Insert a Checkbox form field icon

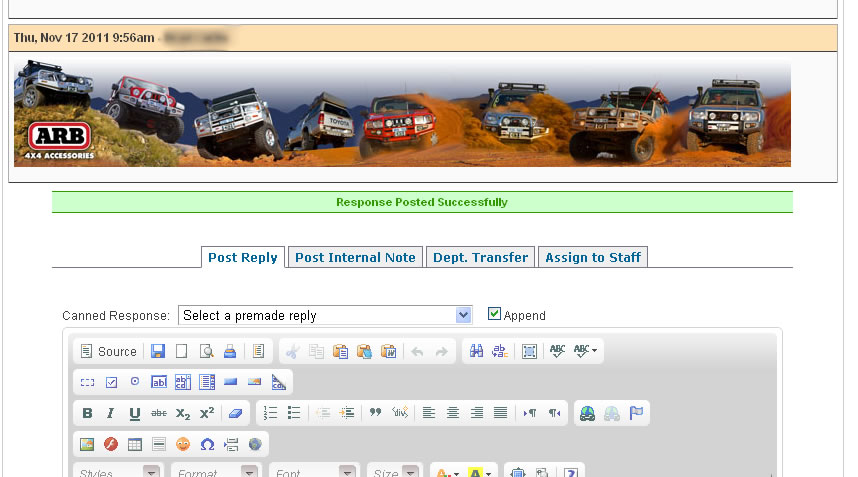pos(111,382)
